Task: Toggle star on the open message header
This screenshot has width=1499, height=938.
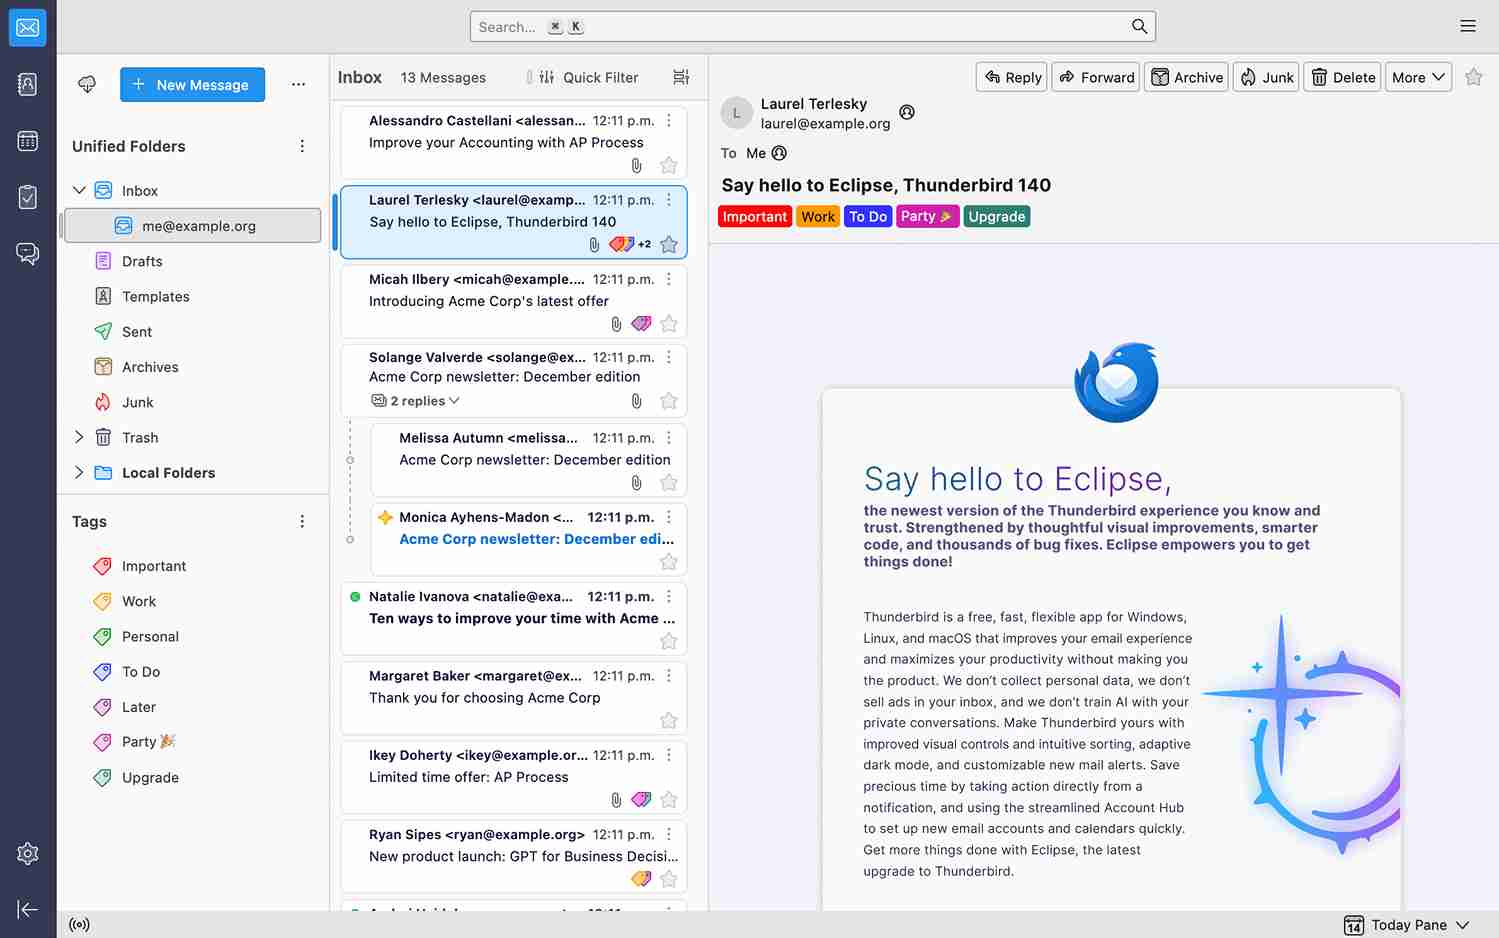Action: [1473, 77]
